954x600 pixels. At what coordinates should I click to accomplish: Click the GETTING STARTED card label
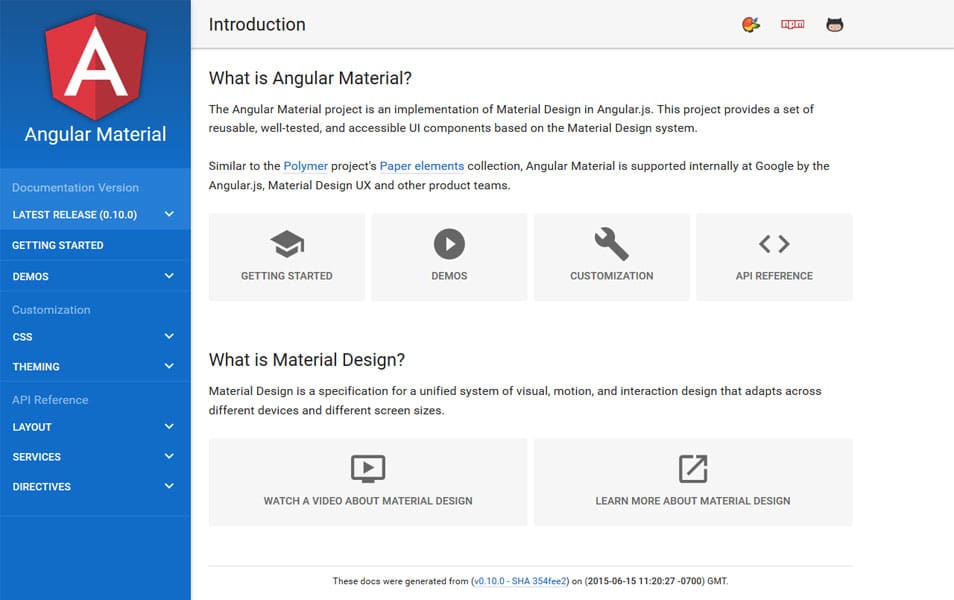[287, 276]
